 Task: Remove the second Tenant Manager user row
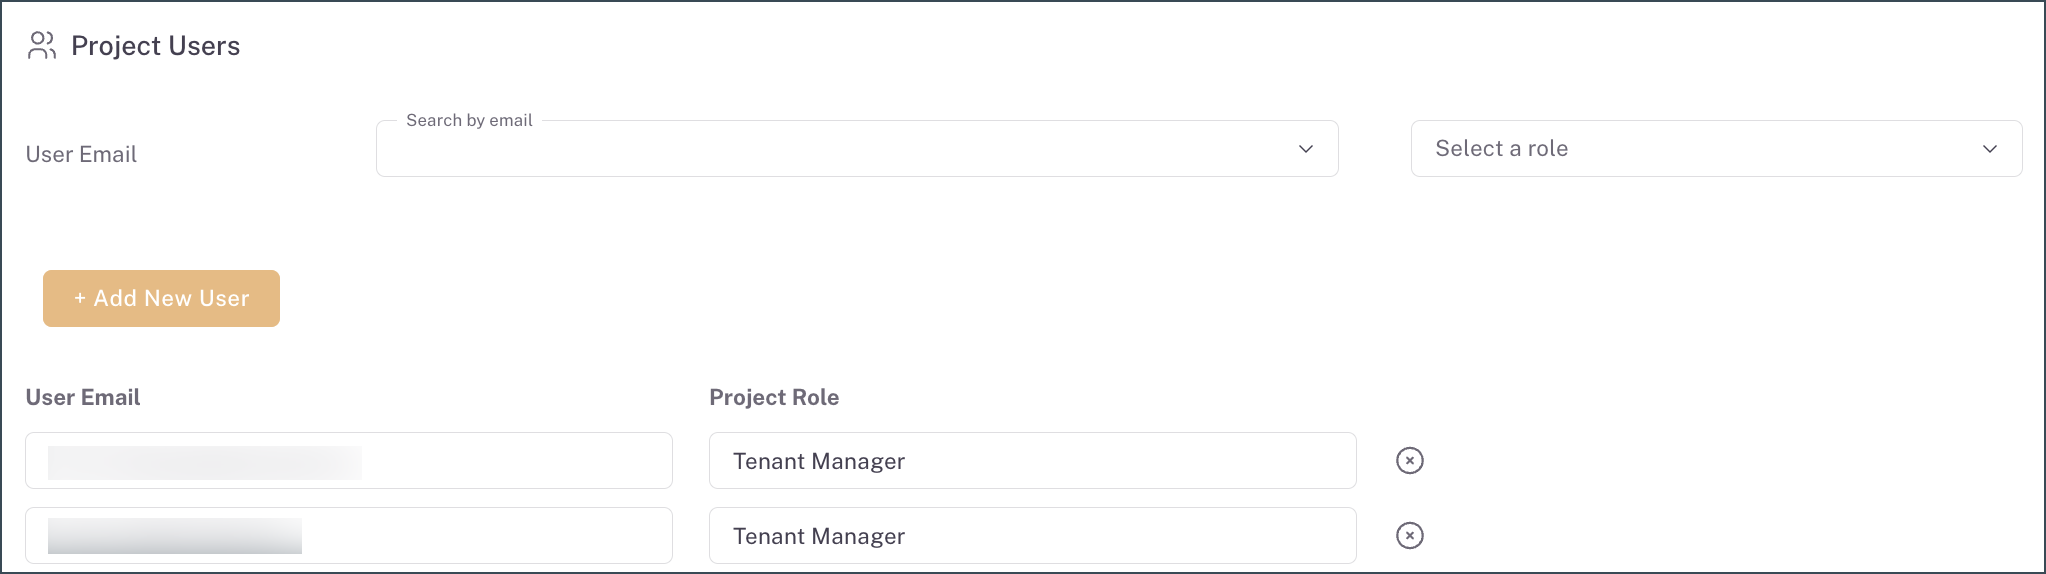click(1409, 536)
